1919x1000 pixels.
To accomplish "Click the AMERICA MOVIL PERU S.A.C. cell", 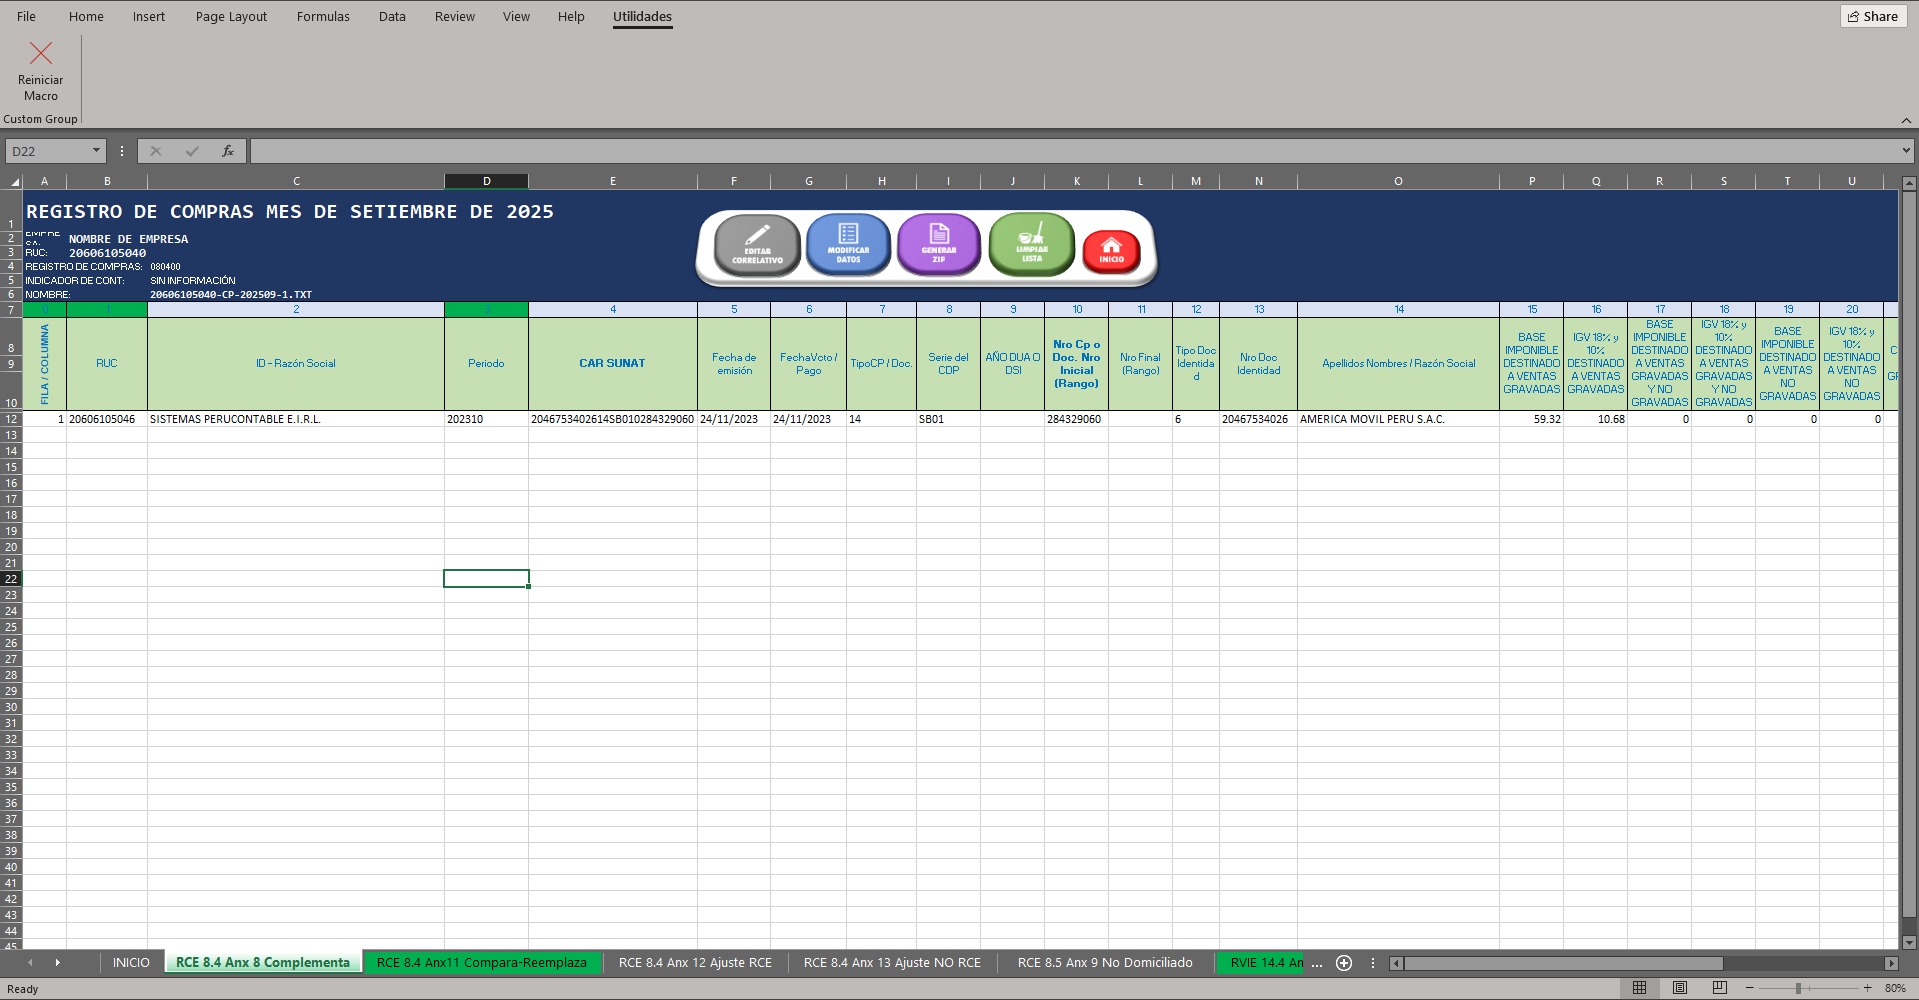I will (x=1398, y=419).
